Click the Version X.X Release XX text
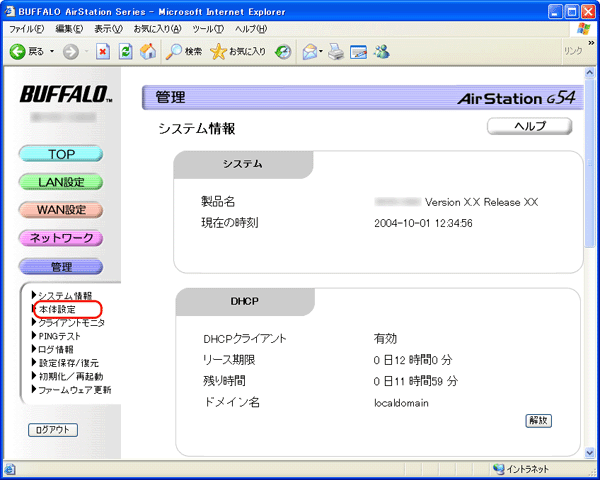Viewport: 600px width, 480px height. [x=481, y=202]
